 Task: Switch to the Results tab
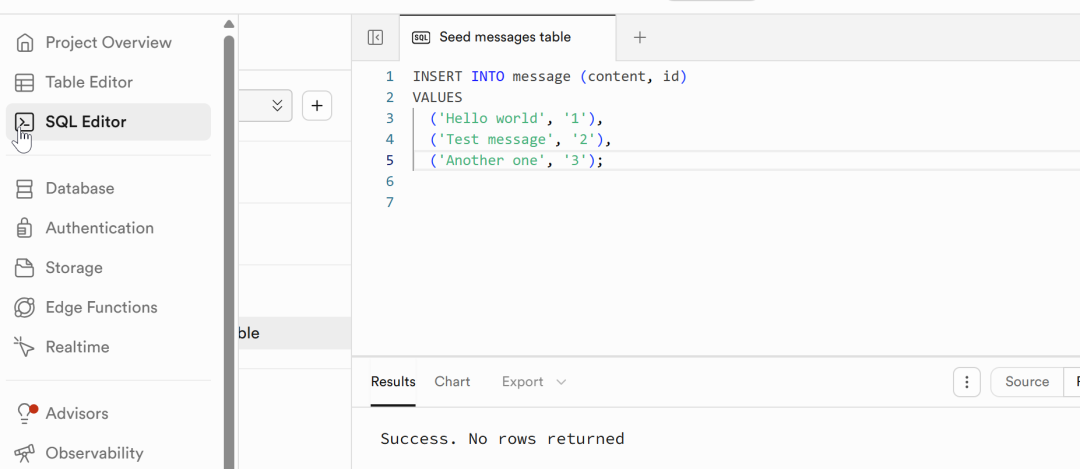[x=393, y=382]
